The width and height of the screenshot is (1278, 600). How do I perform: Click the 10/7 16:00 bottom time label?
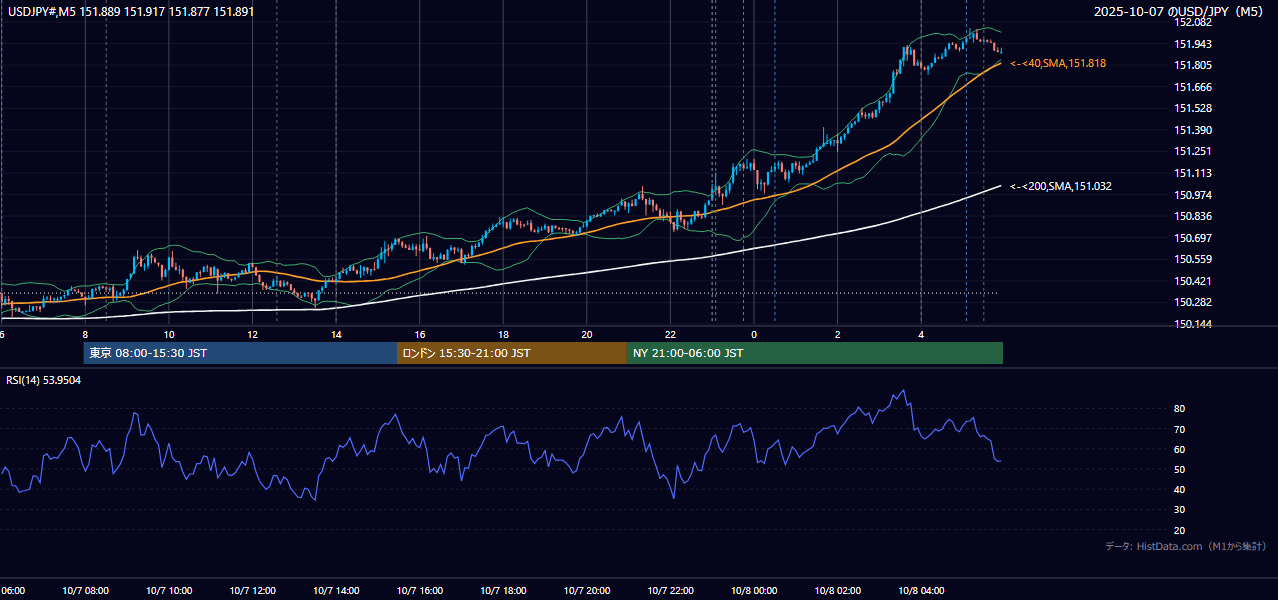420,591
